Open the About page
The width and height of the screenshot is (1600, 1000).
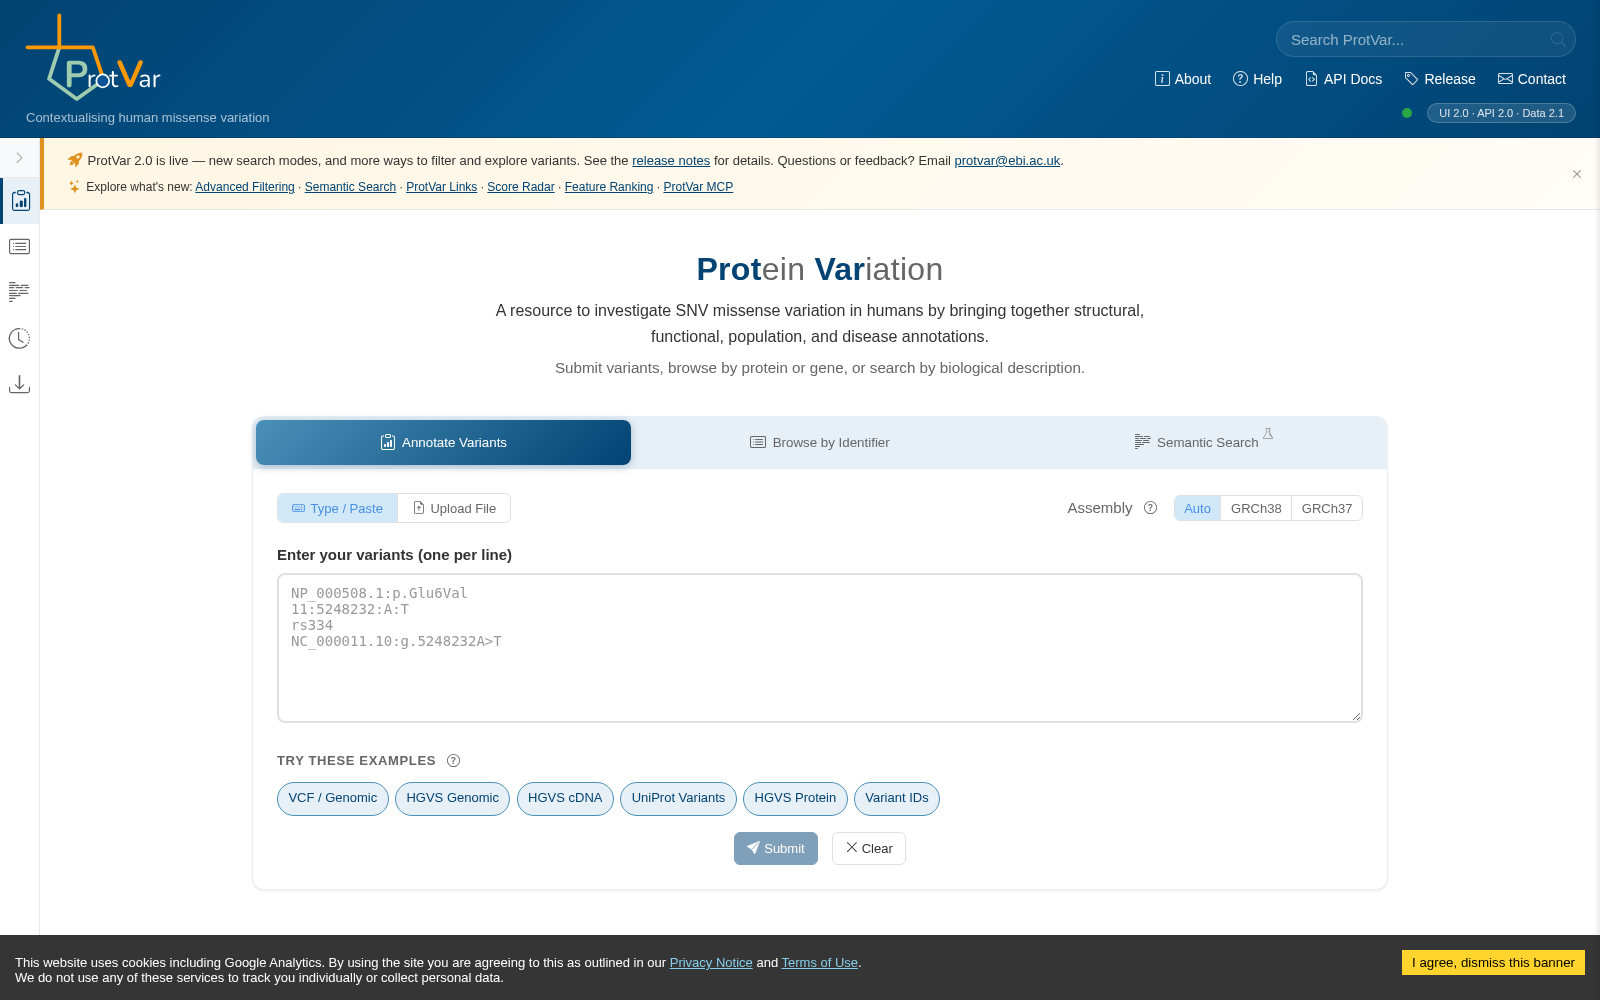[1182, 79]
